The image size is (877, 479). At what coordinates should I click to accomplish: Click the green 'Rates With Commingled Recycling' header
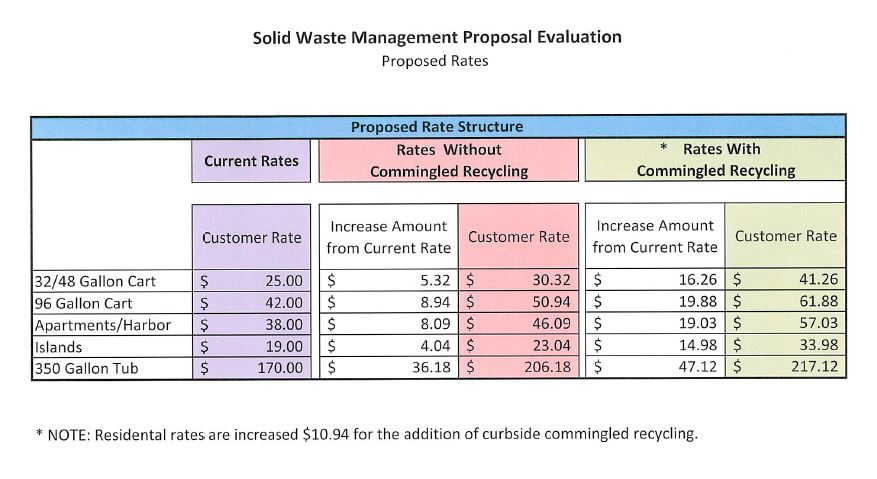(x=715, y=160)
